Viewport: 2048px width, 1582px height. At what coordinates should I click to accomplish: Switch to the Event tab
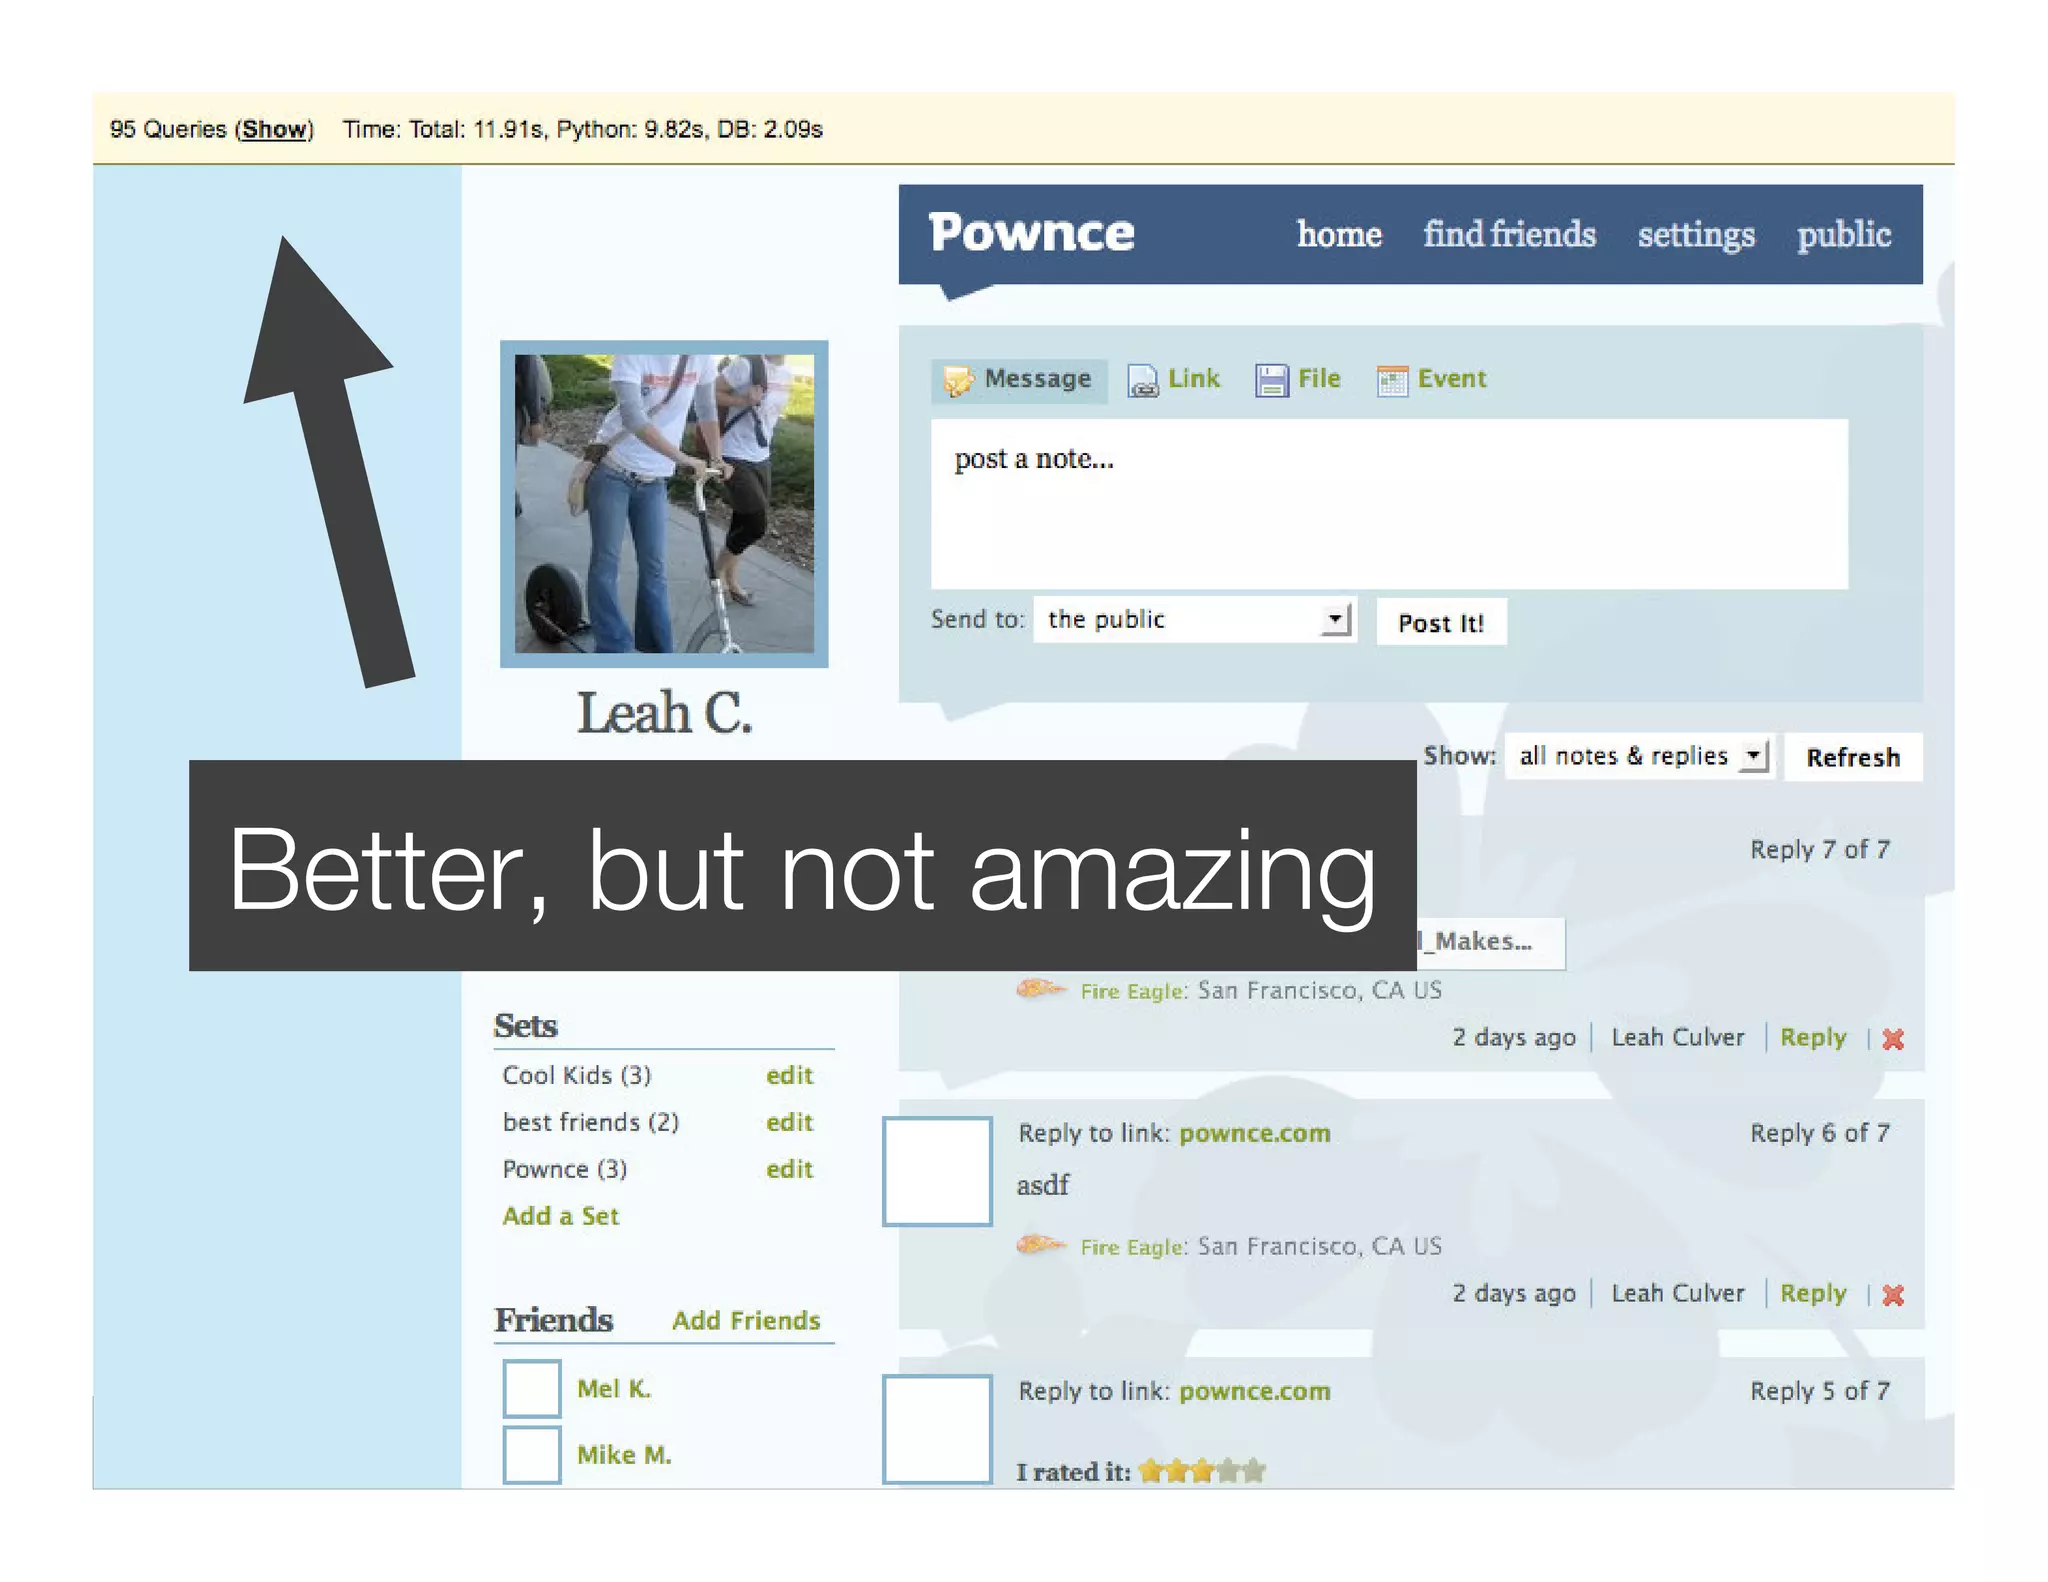coord(1432,380)
